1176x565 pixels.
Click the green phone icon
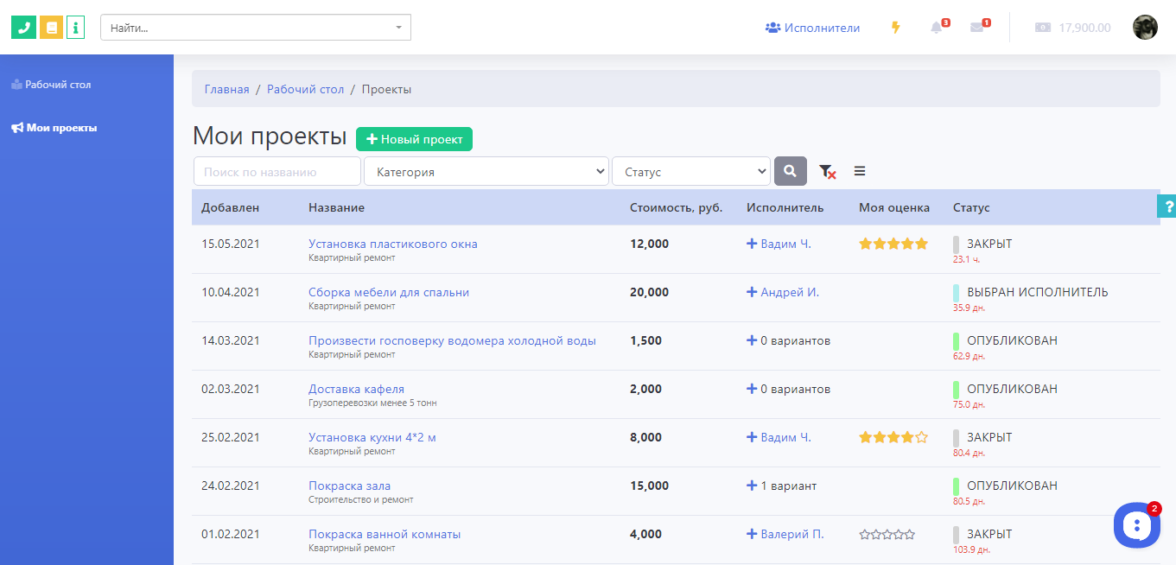click(x=23, y=27)
